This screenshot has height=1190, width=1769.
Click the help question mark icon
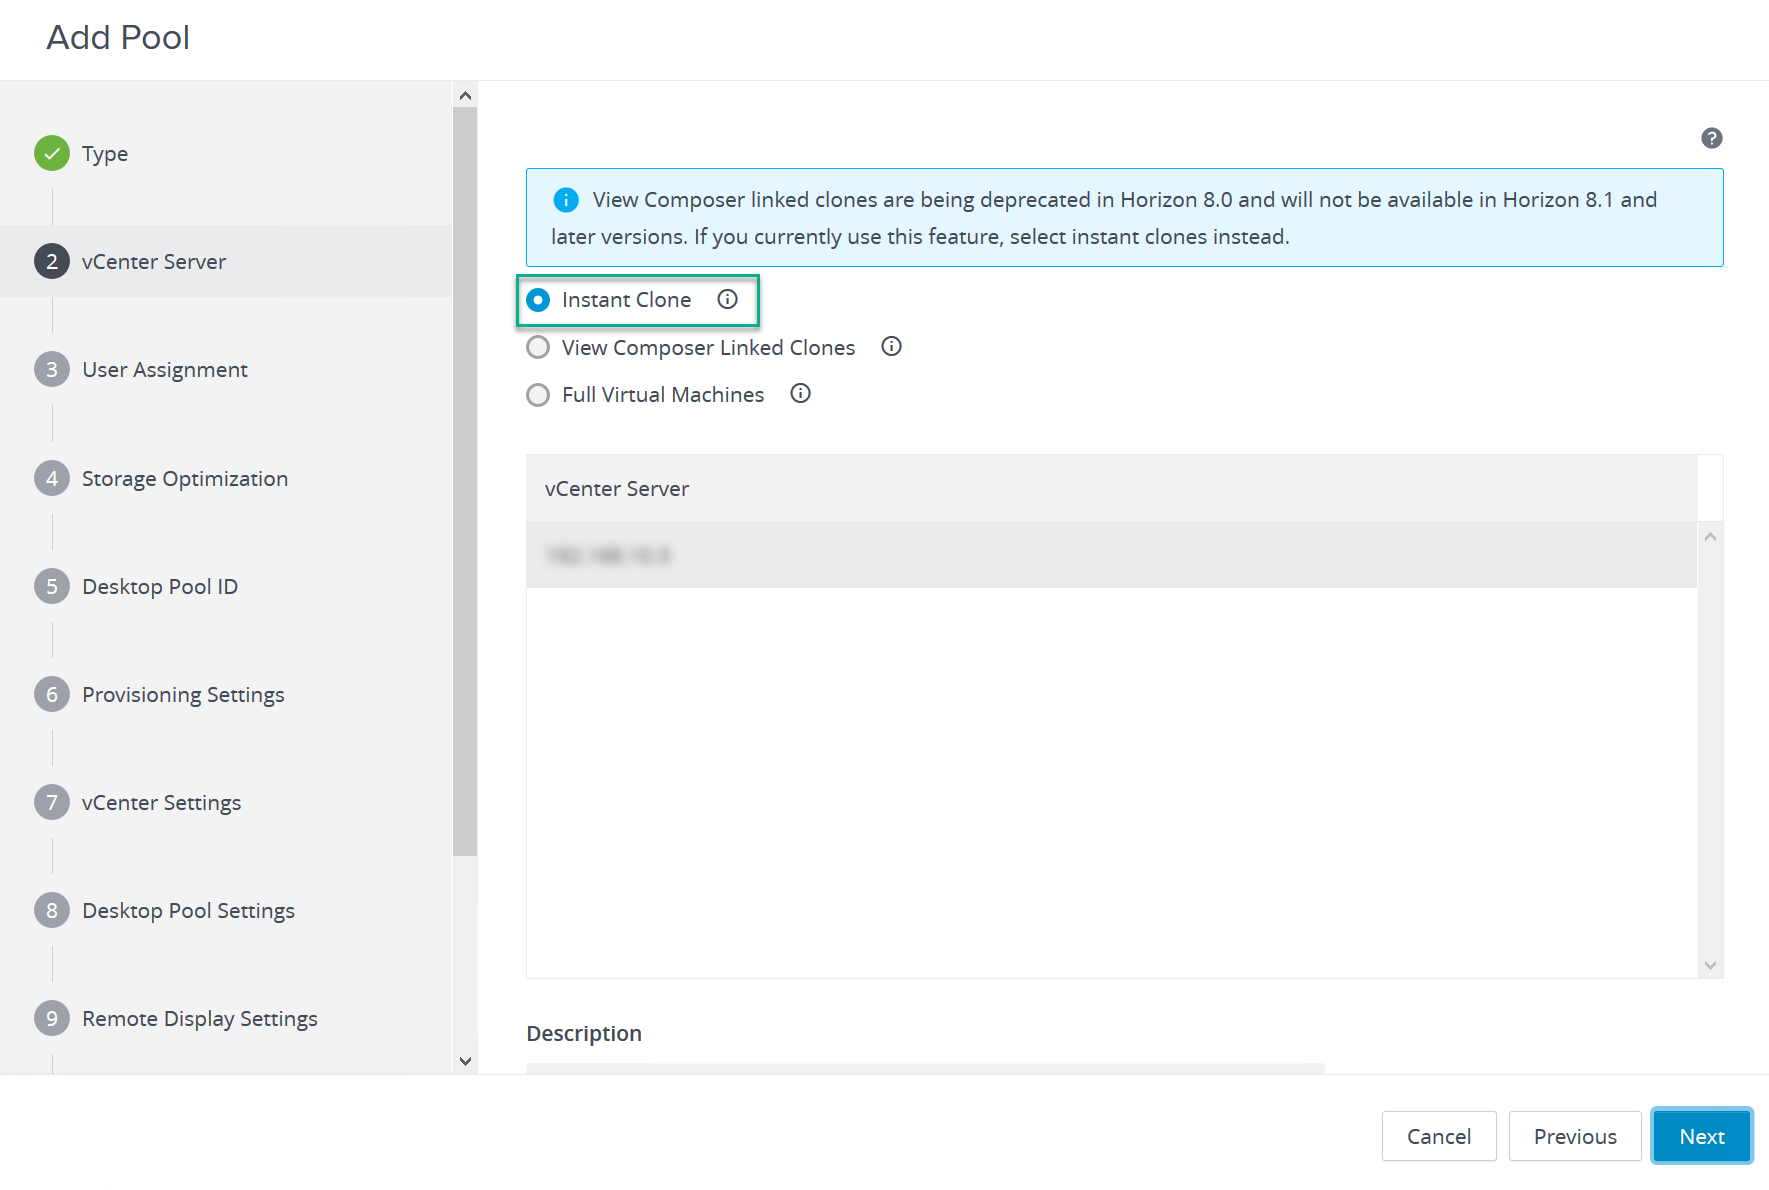click(1711, 138)
